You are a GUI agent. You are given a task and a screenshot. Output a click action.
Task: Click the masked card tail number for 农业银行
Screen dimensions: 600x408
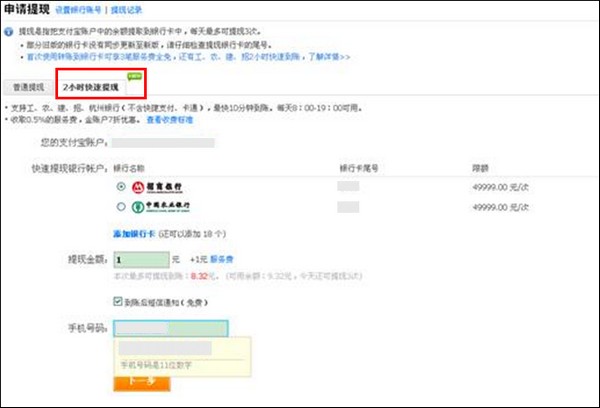click(348, 207)
